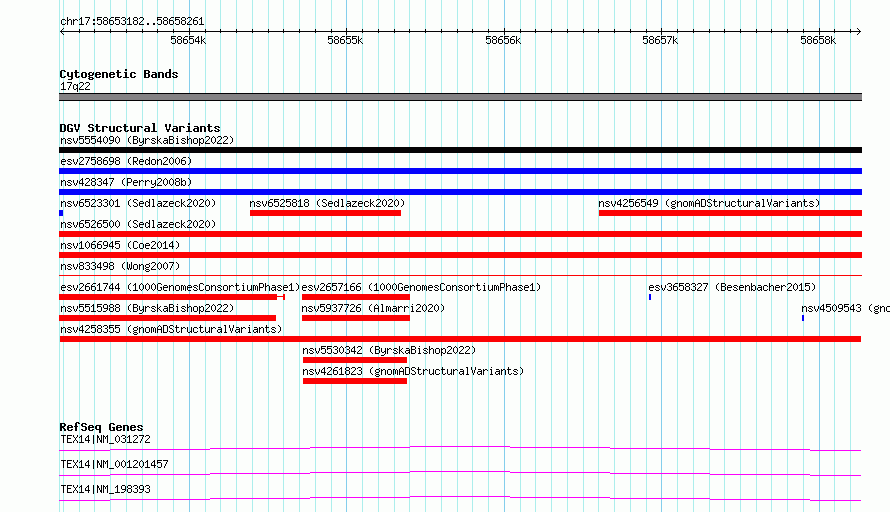
Task: Click the red nsv1066945 variant bar
Action: click(x=460, y=255)
